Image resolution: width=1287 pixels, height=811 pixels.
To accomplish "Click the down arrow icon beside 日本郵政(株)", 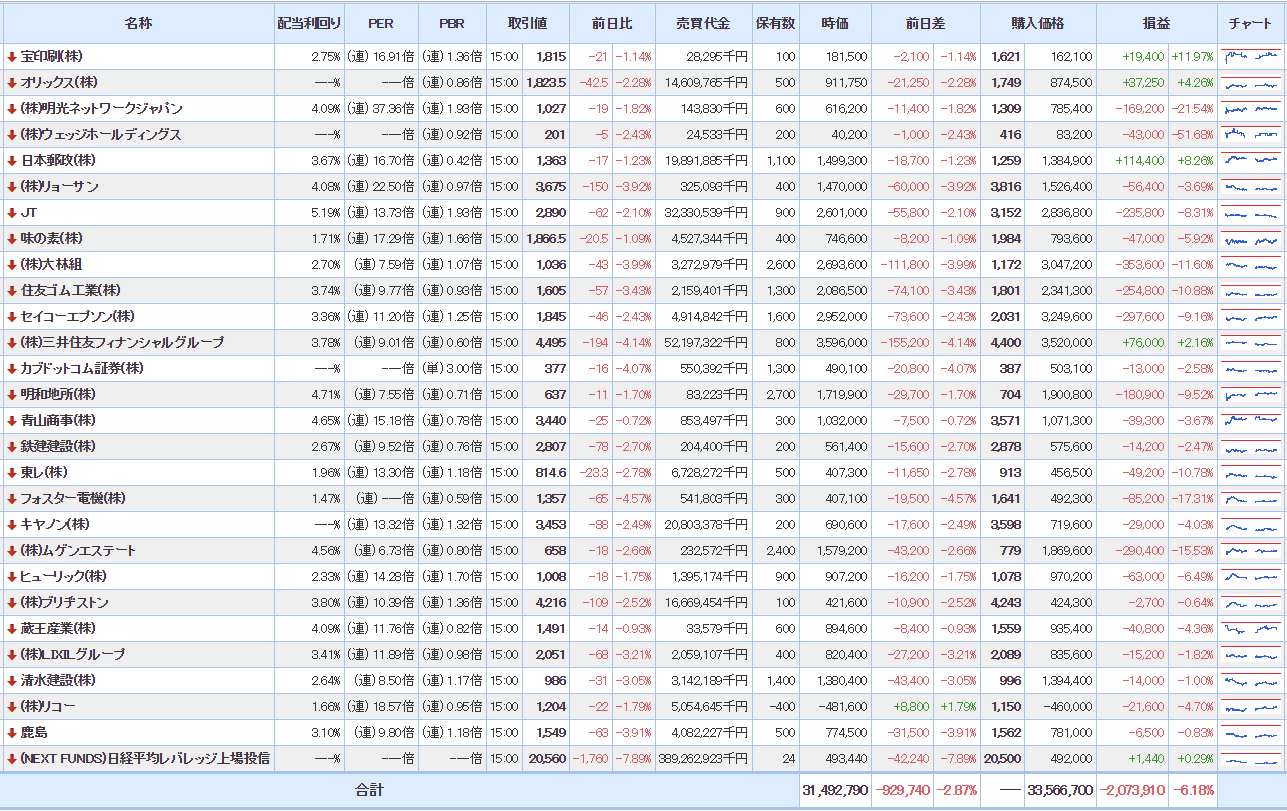I will (x=11, y=161).
